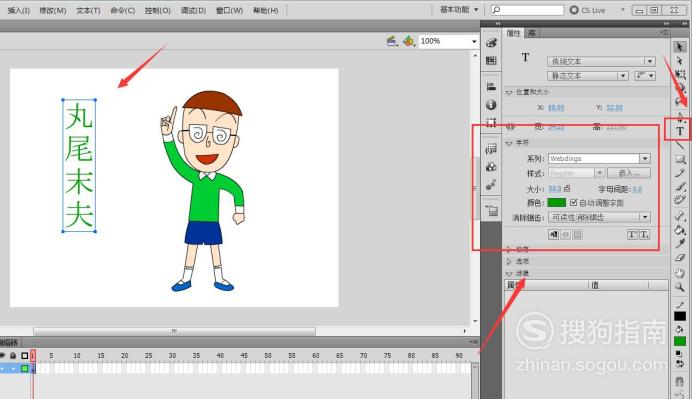The height and width of the screenshot is (399, 692).
Task: Select the Eraser tool
Action: pyautogui.click(x=680, y=258)
